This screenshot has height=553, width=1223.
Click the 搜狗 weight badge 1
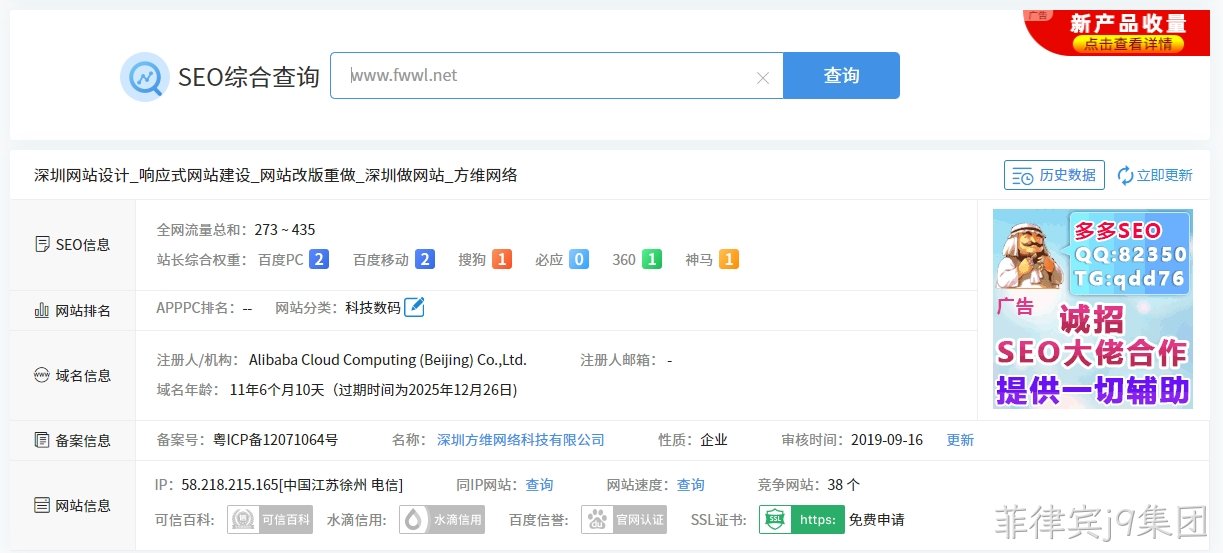click(x=501, y=260)
